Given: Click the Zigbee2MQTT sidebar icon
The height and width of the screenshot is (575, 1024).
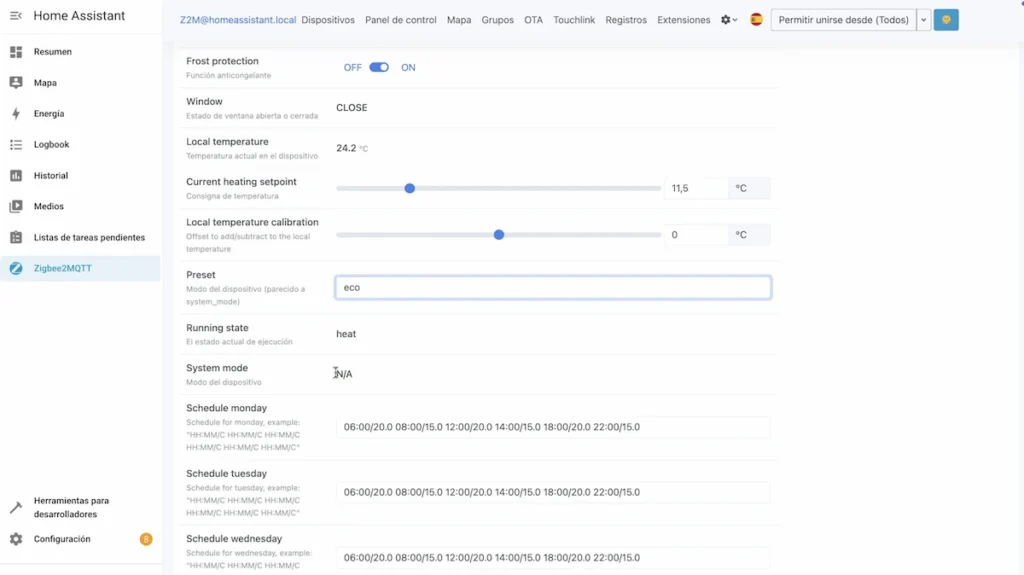Looking at the screenshot, I should point(16,268).
